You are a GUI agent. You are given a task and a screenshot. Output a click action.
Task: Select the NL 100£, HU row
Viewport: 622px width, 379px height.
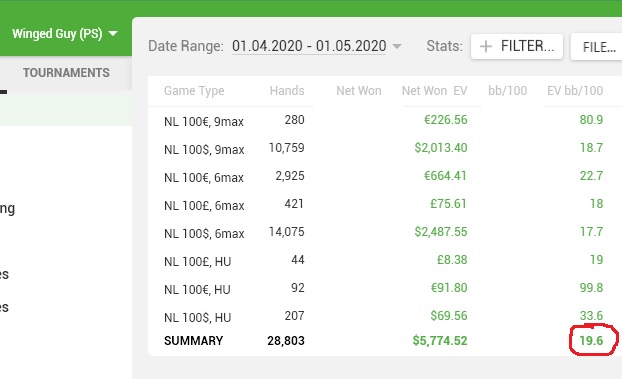coord(383,260)
